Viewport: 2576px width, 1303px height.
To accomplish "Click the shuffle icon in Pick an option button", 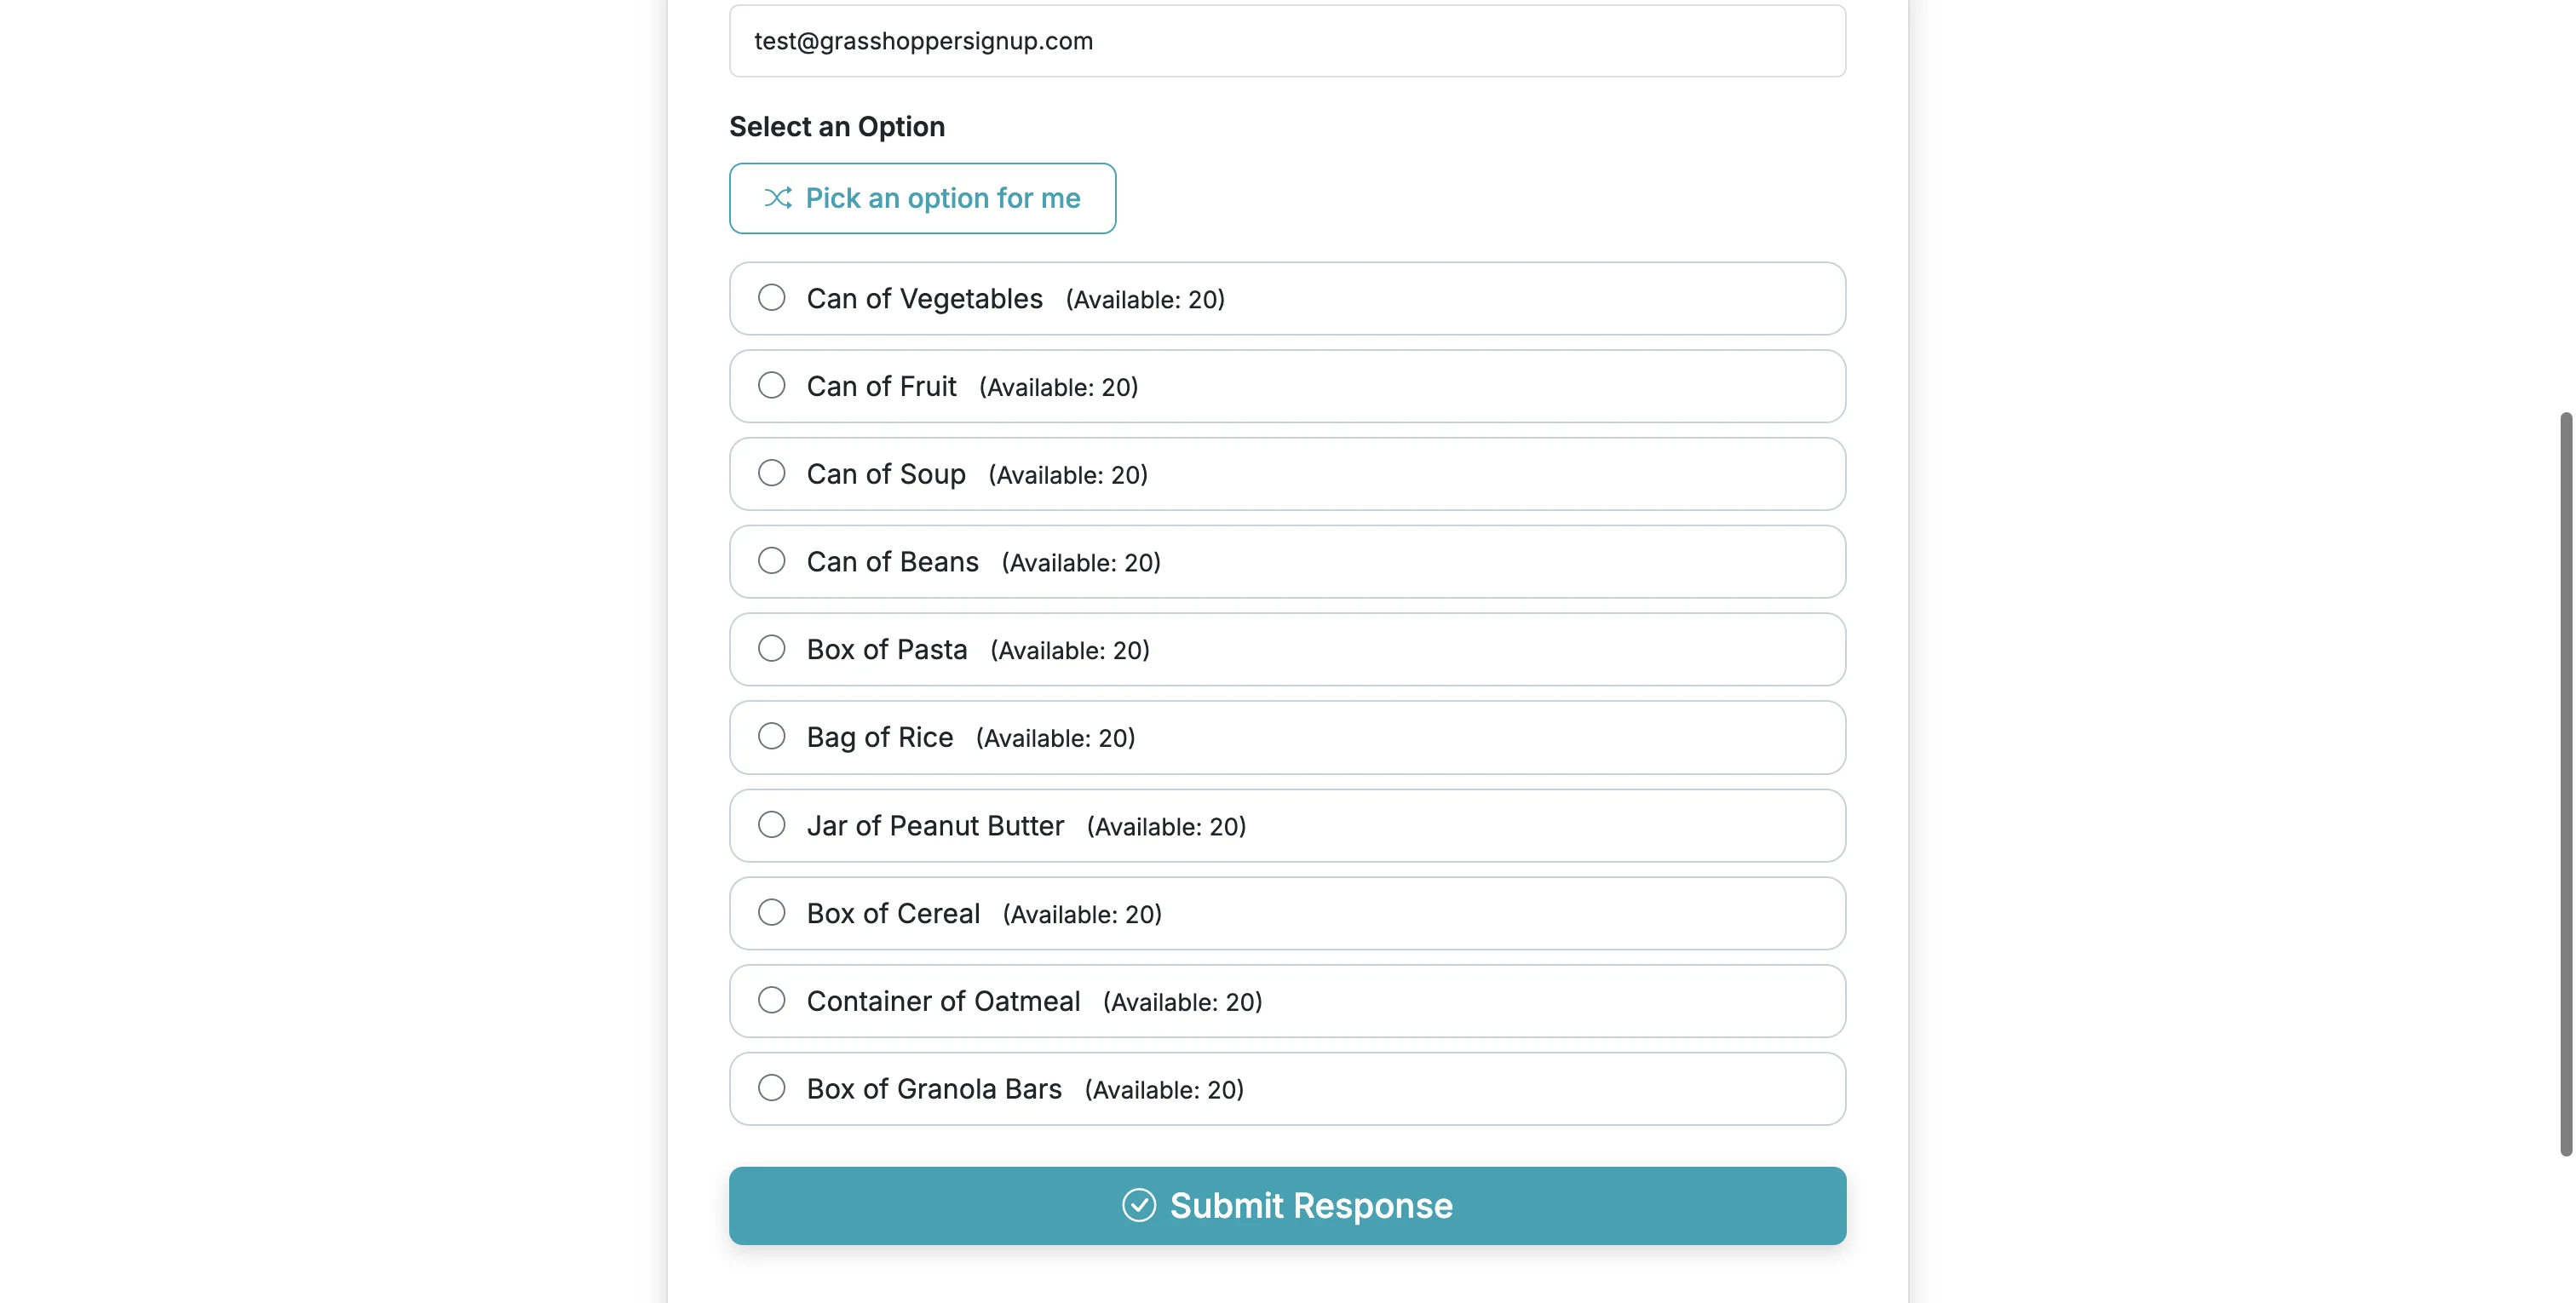I will pos(779,198).
